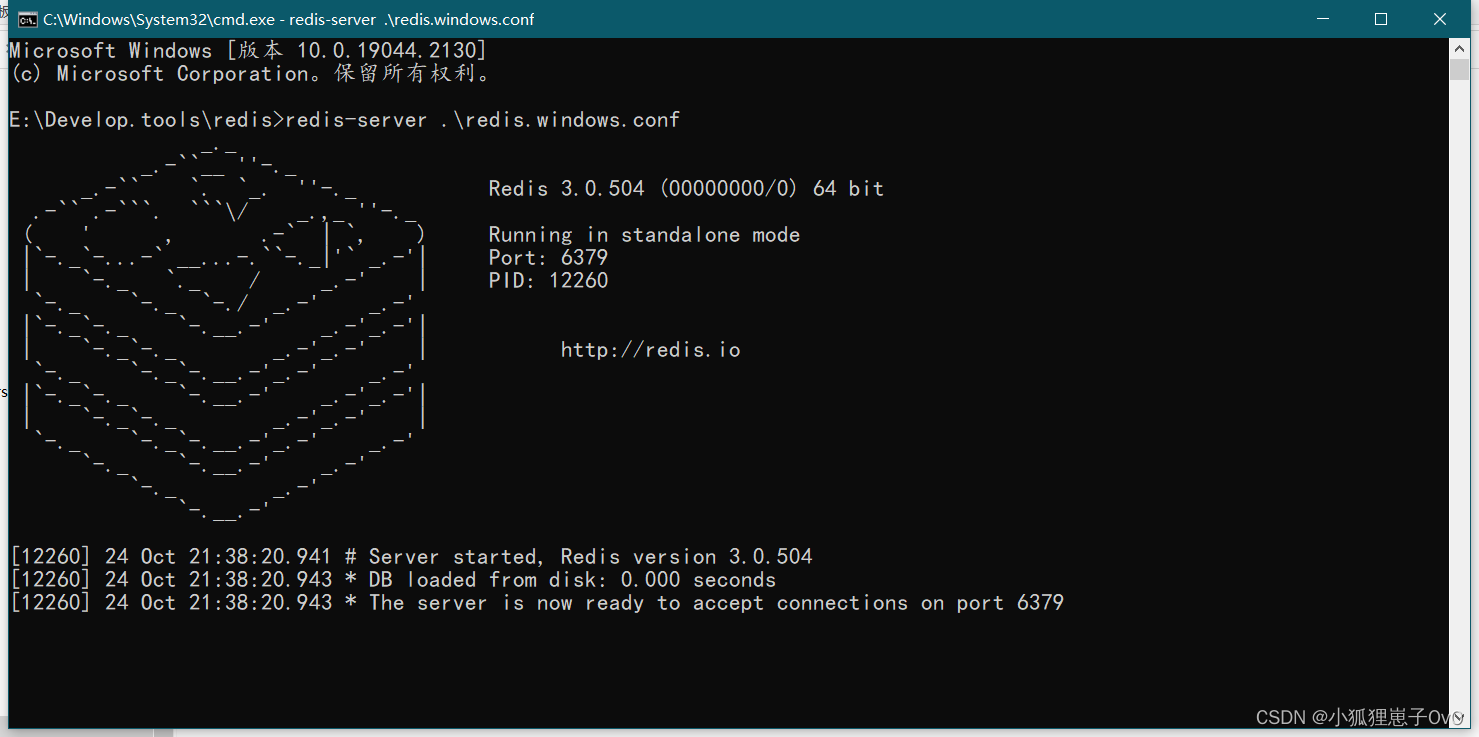This screenshot has width=1479, height=737.
Task: Click the vertical scrollbar thumb
Action: [x=1459, y=69]
